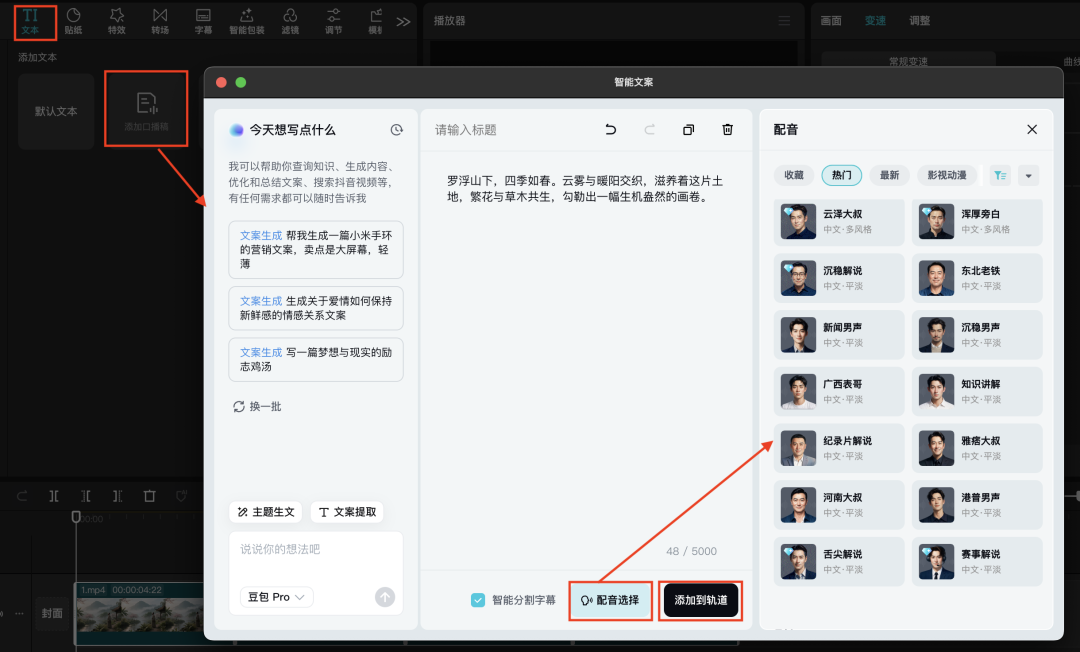Select the 云泽大叔 voice option
The width and height of the screenshot is (1080, 652).
pyautogui.click(x=838, y=222)
